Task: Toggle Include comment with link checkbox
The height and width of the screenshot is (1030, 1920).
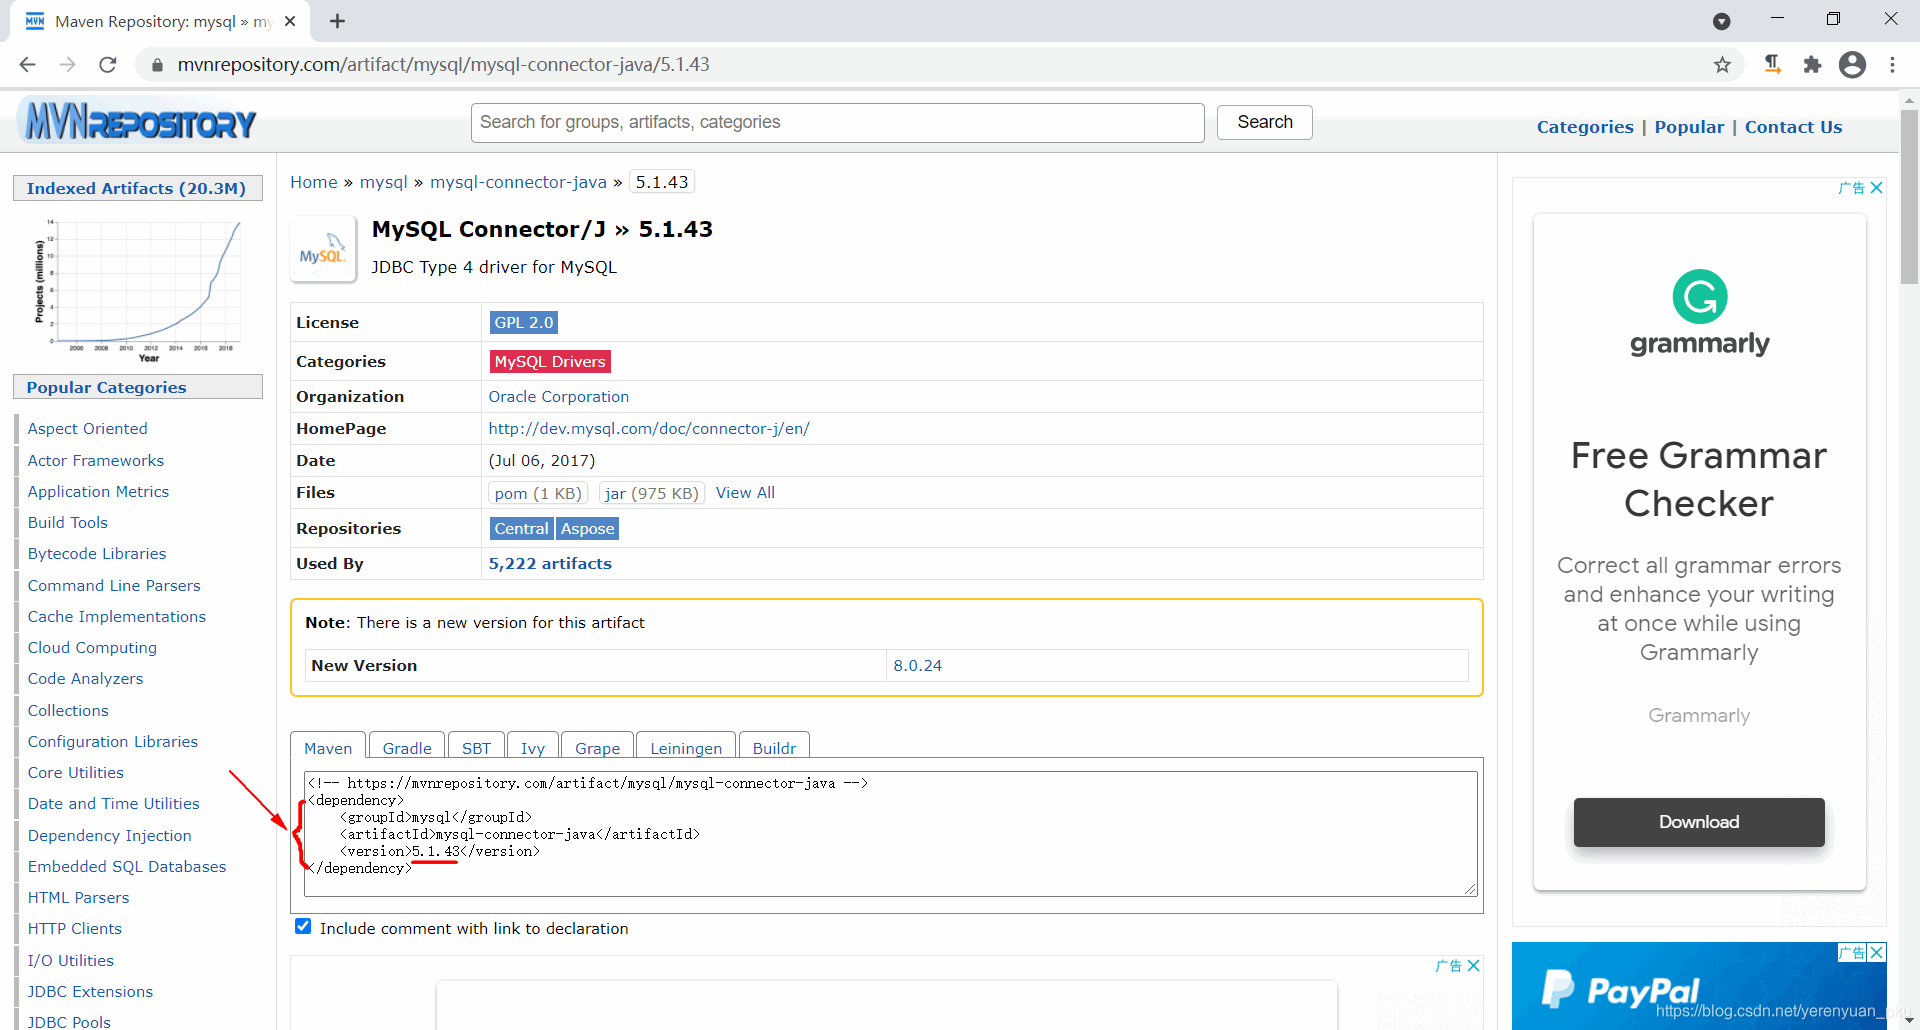Action: point(303,927)
